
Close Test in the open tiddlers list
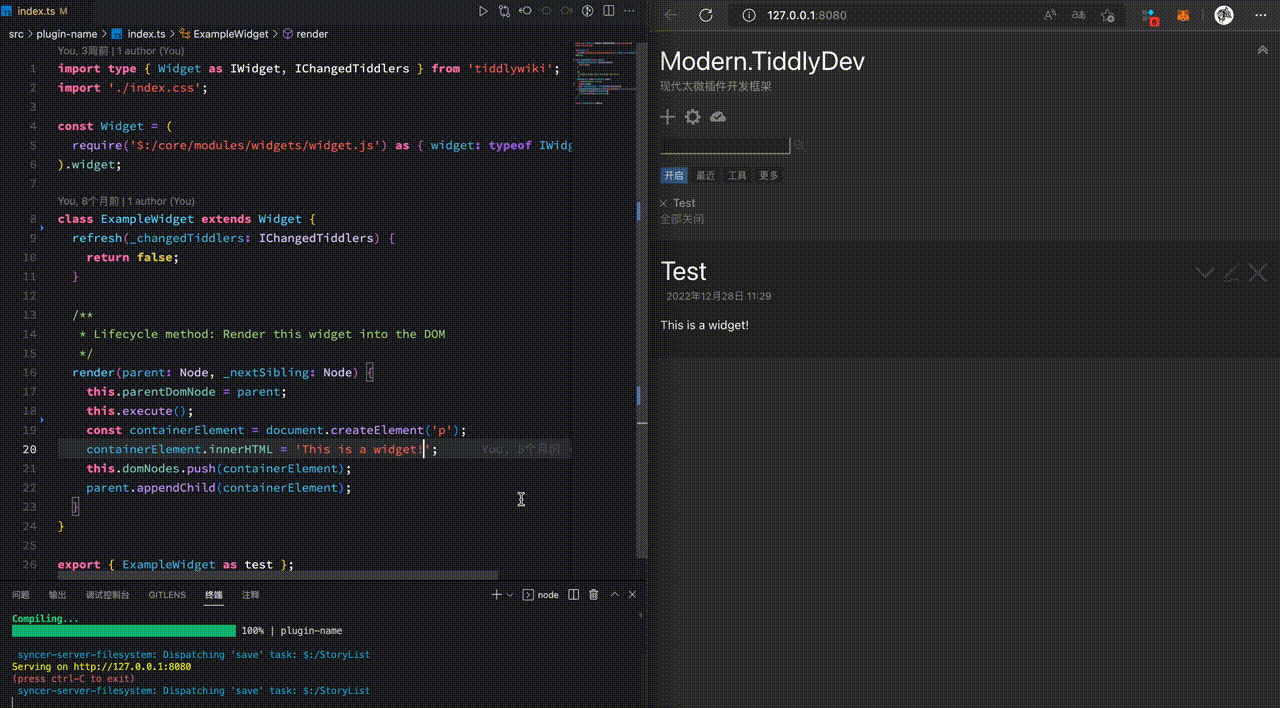(664, 203)
